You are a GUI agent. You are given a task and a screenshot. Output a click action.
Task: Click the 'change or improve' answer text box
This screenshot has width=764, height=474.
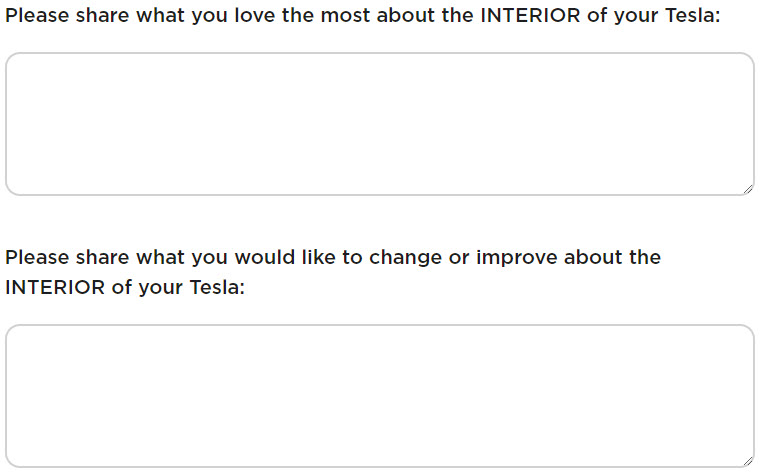pos(380,395)
